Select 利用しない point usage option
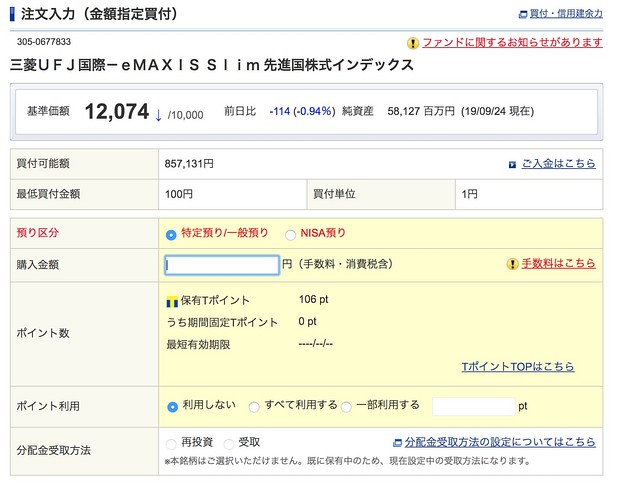617x500 pixels. tap(172, 407)
